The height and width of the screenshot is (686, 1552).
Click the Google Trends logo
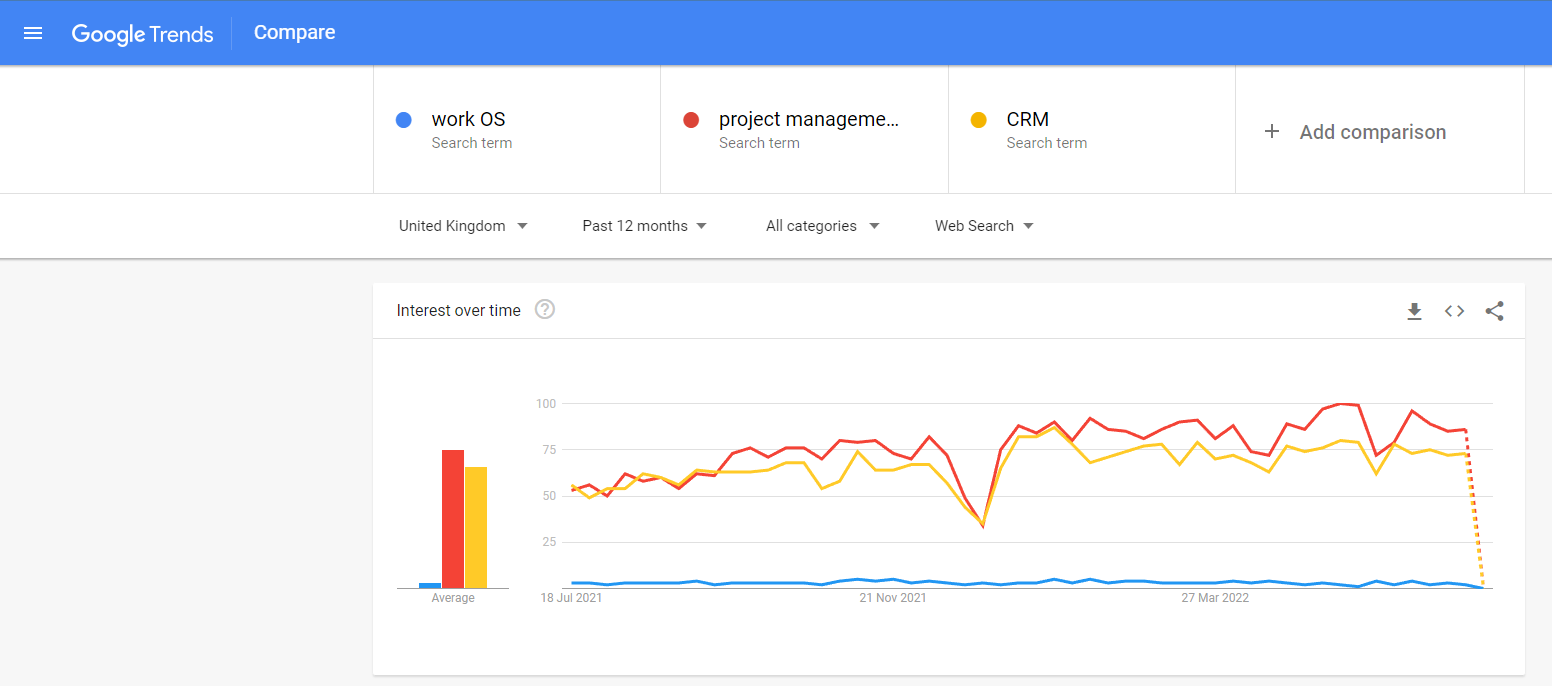click(142, 34)
